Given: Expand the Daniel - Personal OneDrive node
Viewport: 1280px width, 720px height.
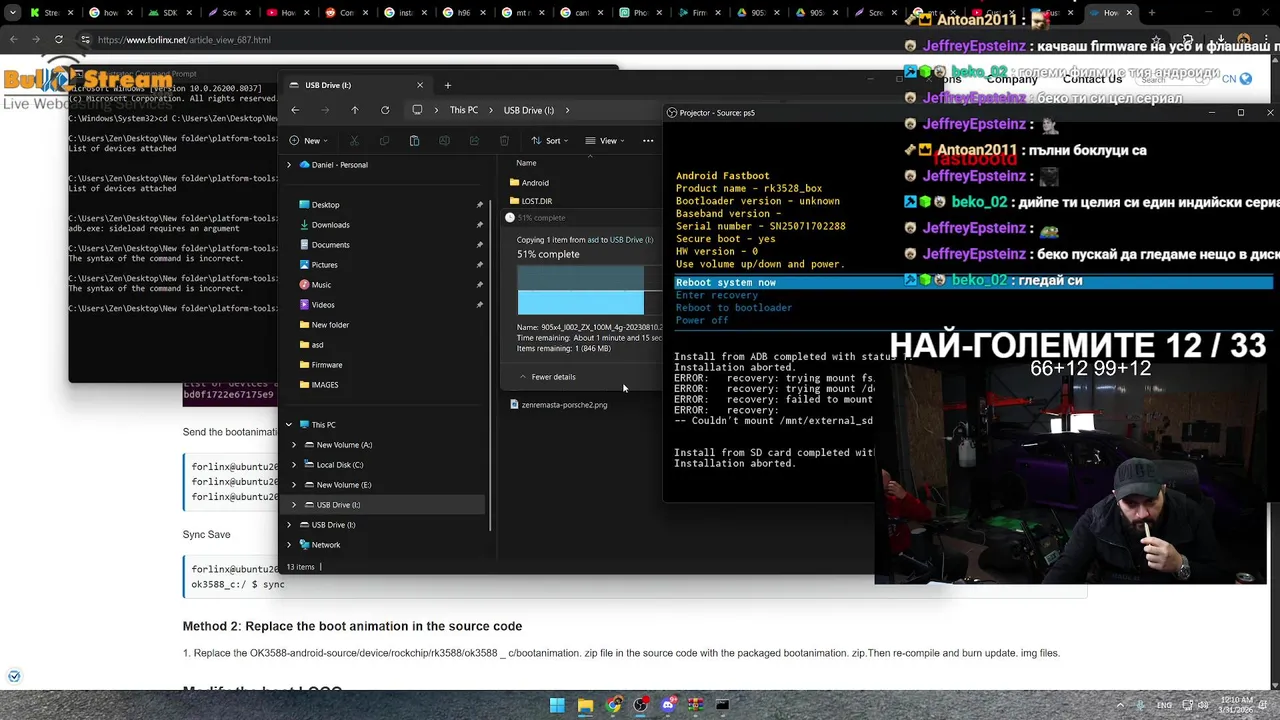Looking at the screenshot, I should (289, 165).
